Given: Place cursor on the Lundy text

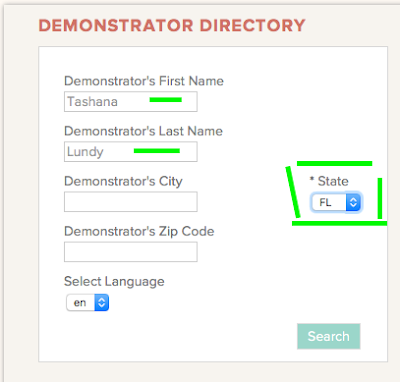Looking at the screenshot, I should tap(85, 152).
